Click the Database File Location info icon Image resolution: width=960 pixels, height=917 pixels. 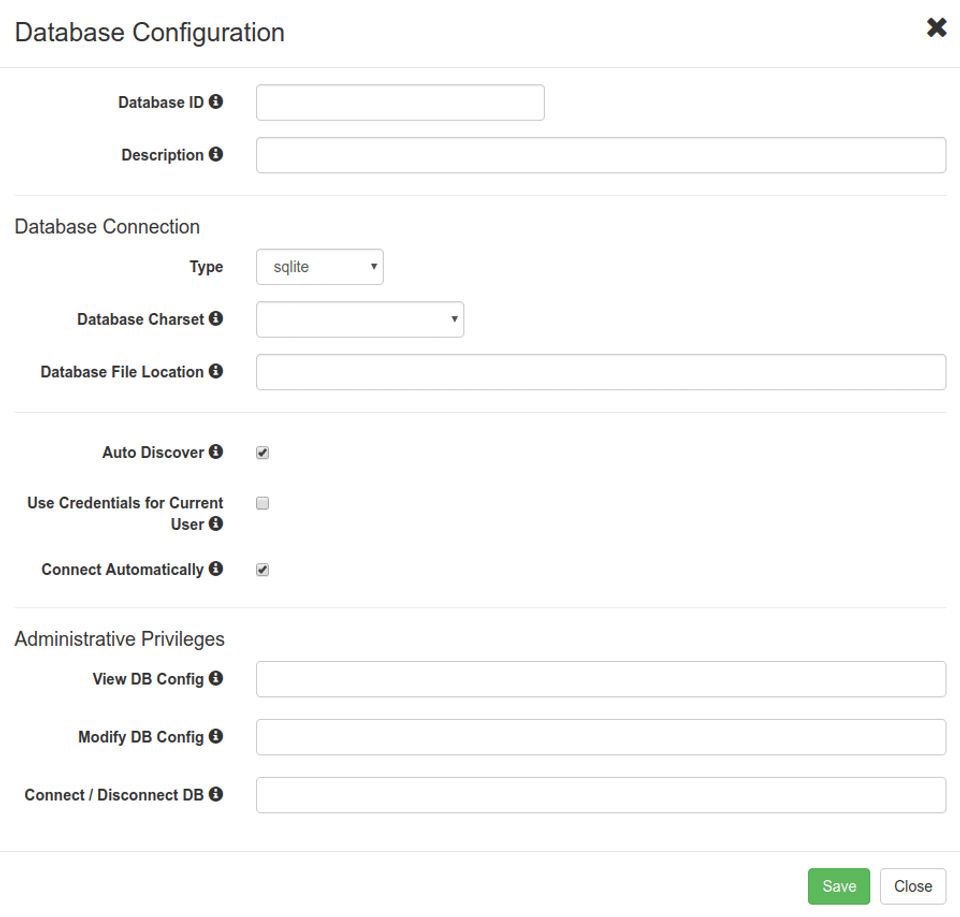pos(216,371)
